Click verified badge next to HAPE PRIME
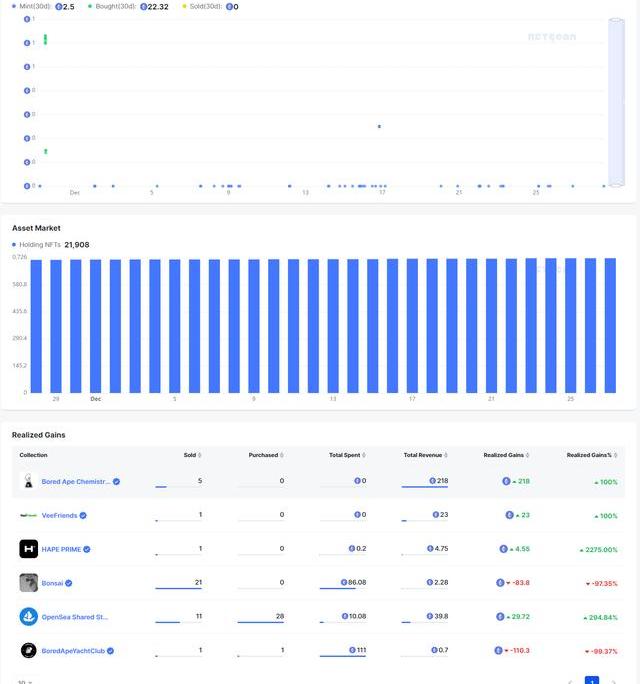Screen dimensions: 640x684 coord(87,550)
